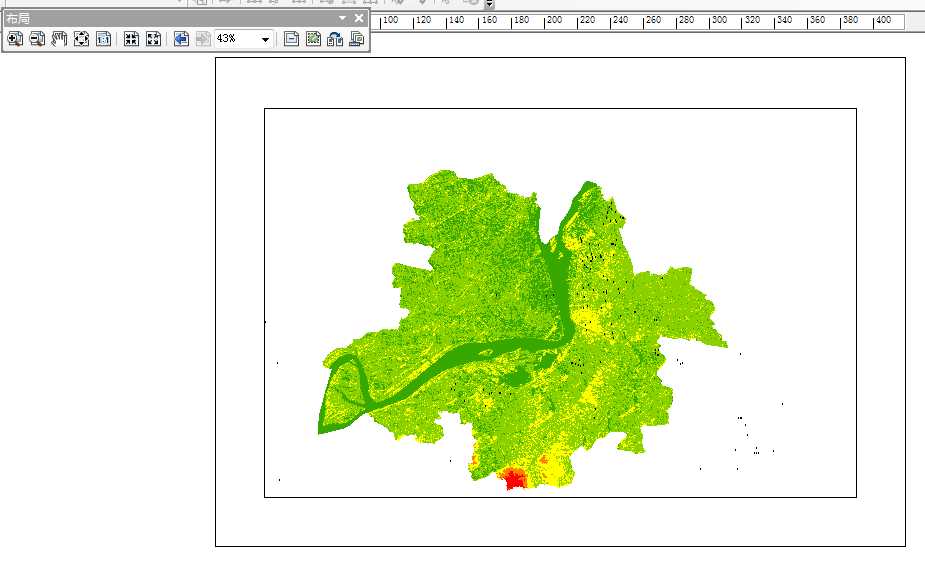The height and width of the screenshot is (561, 925).
Task: Go back to previous layout extent
Action: coord(181,39)
